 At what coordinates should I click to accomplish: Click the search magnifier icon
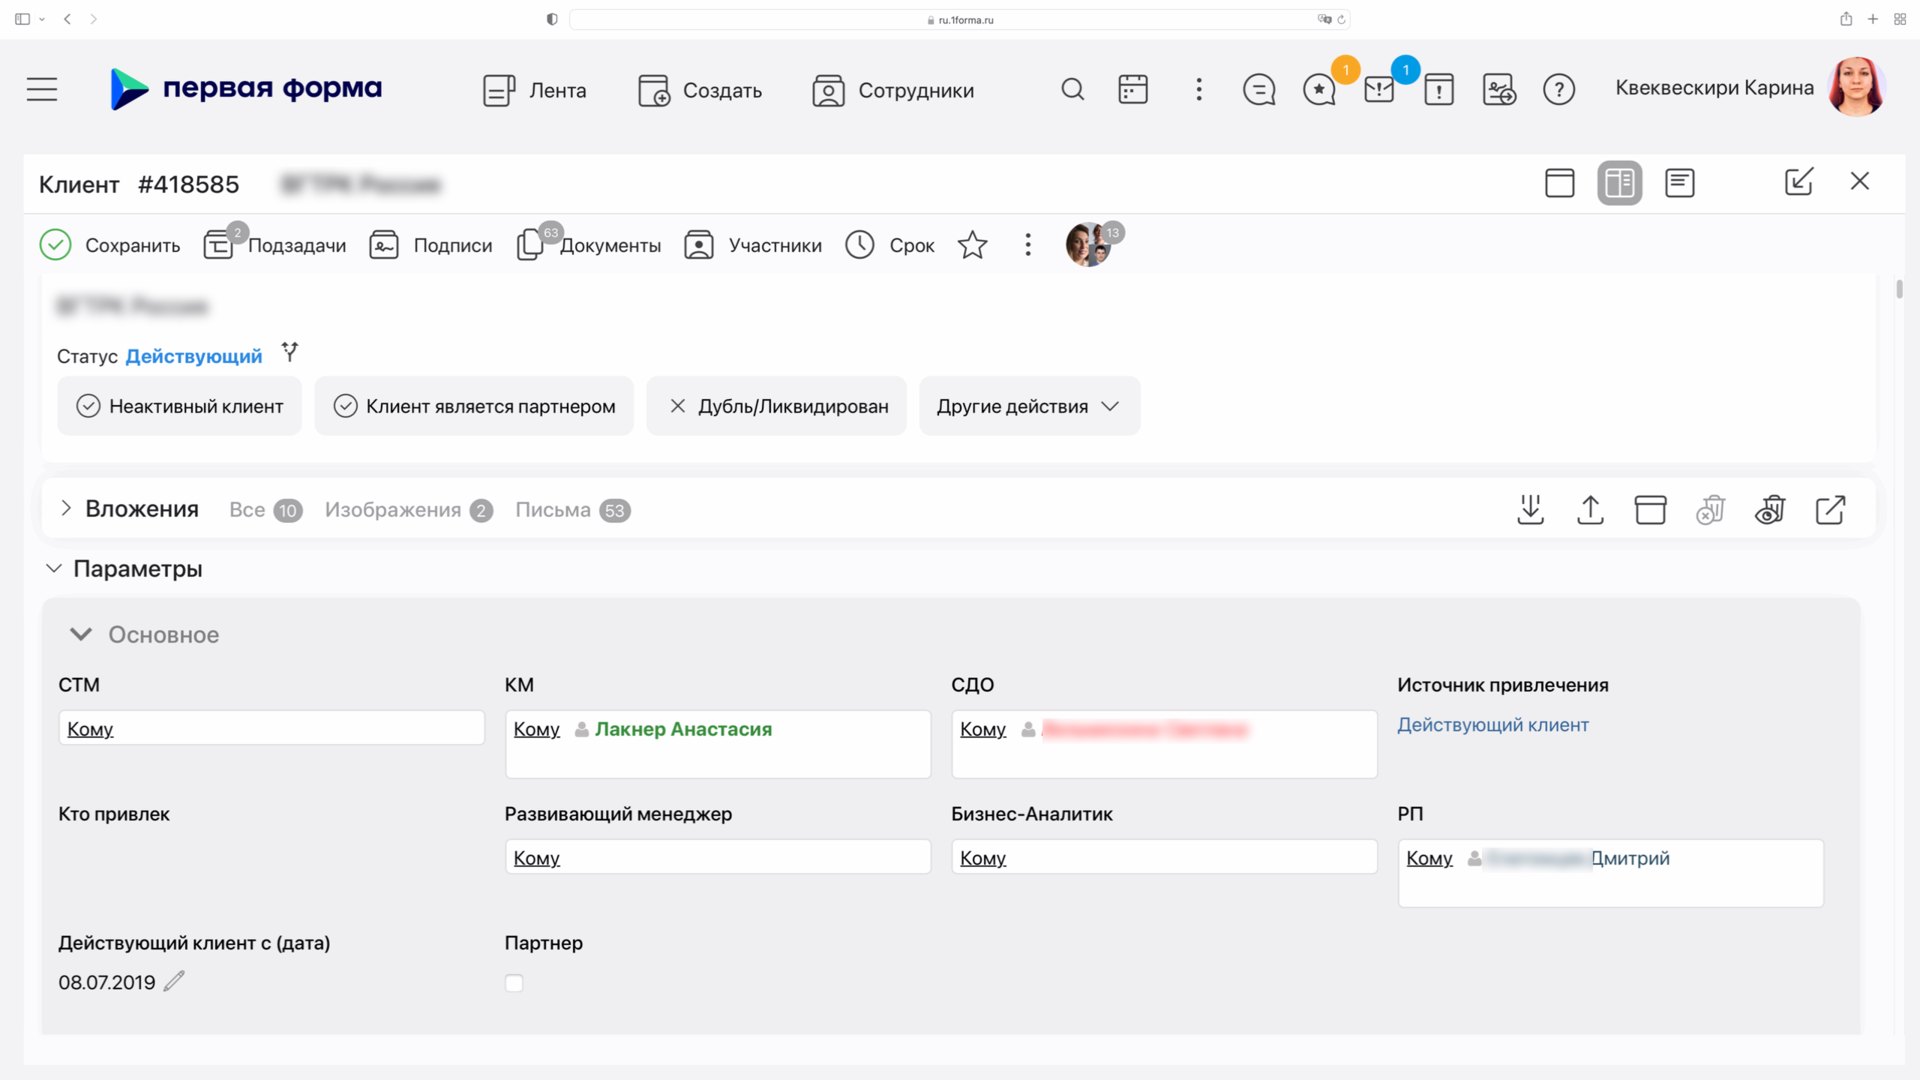(x=1072, y=90)
